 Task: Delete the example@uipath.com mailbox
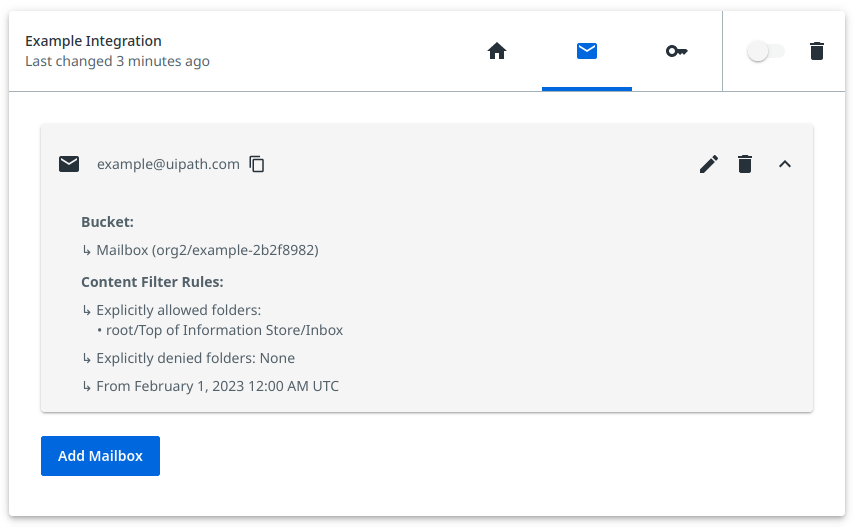745,164
